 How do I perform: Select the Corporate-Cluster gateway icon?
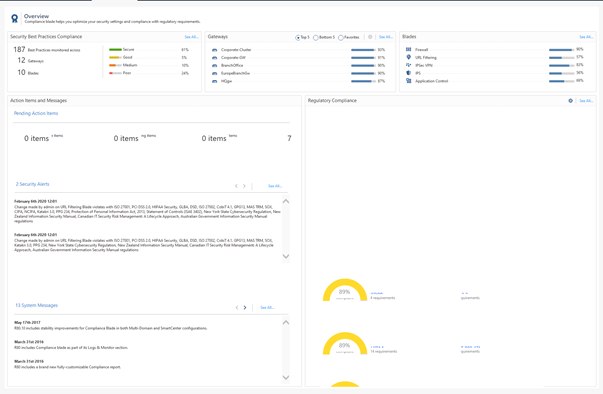coord(215,50)
